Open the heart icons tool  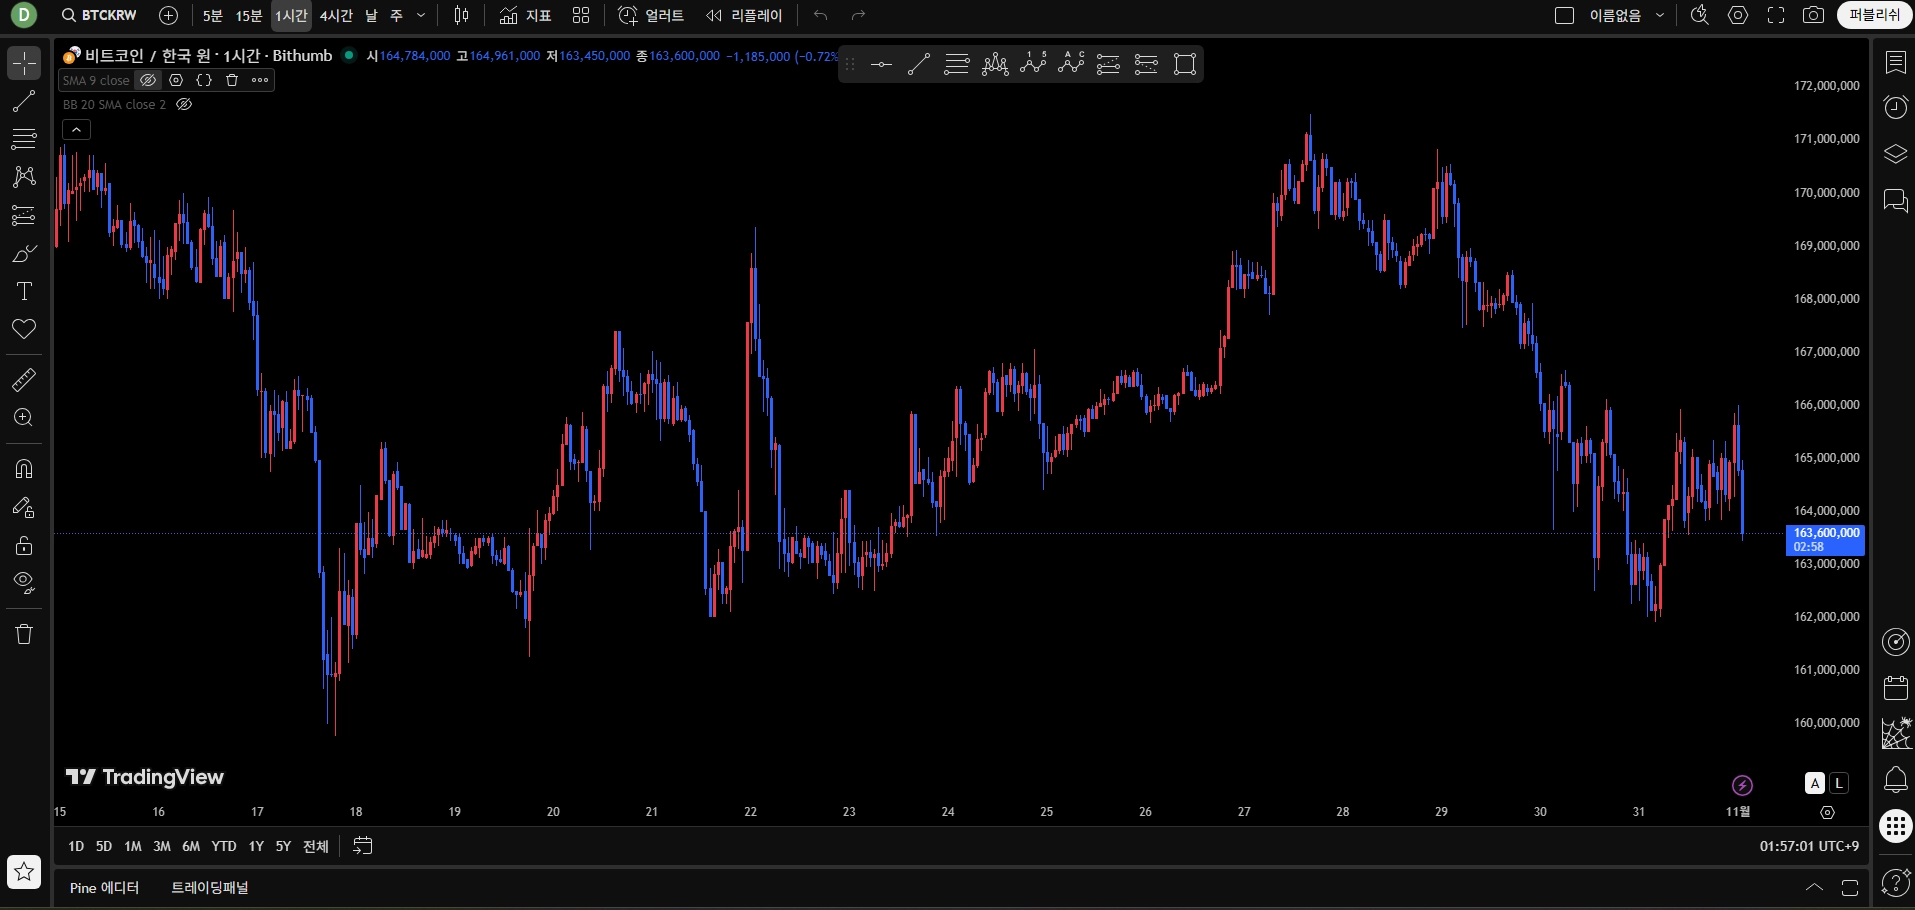[24, 329]
